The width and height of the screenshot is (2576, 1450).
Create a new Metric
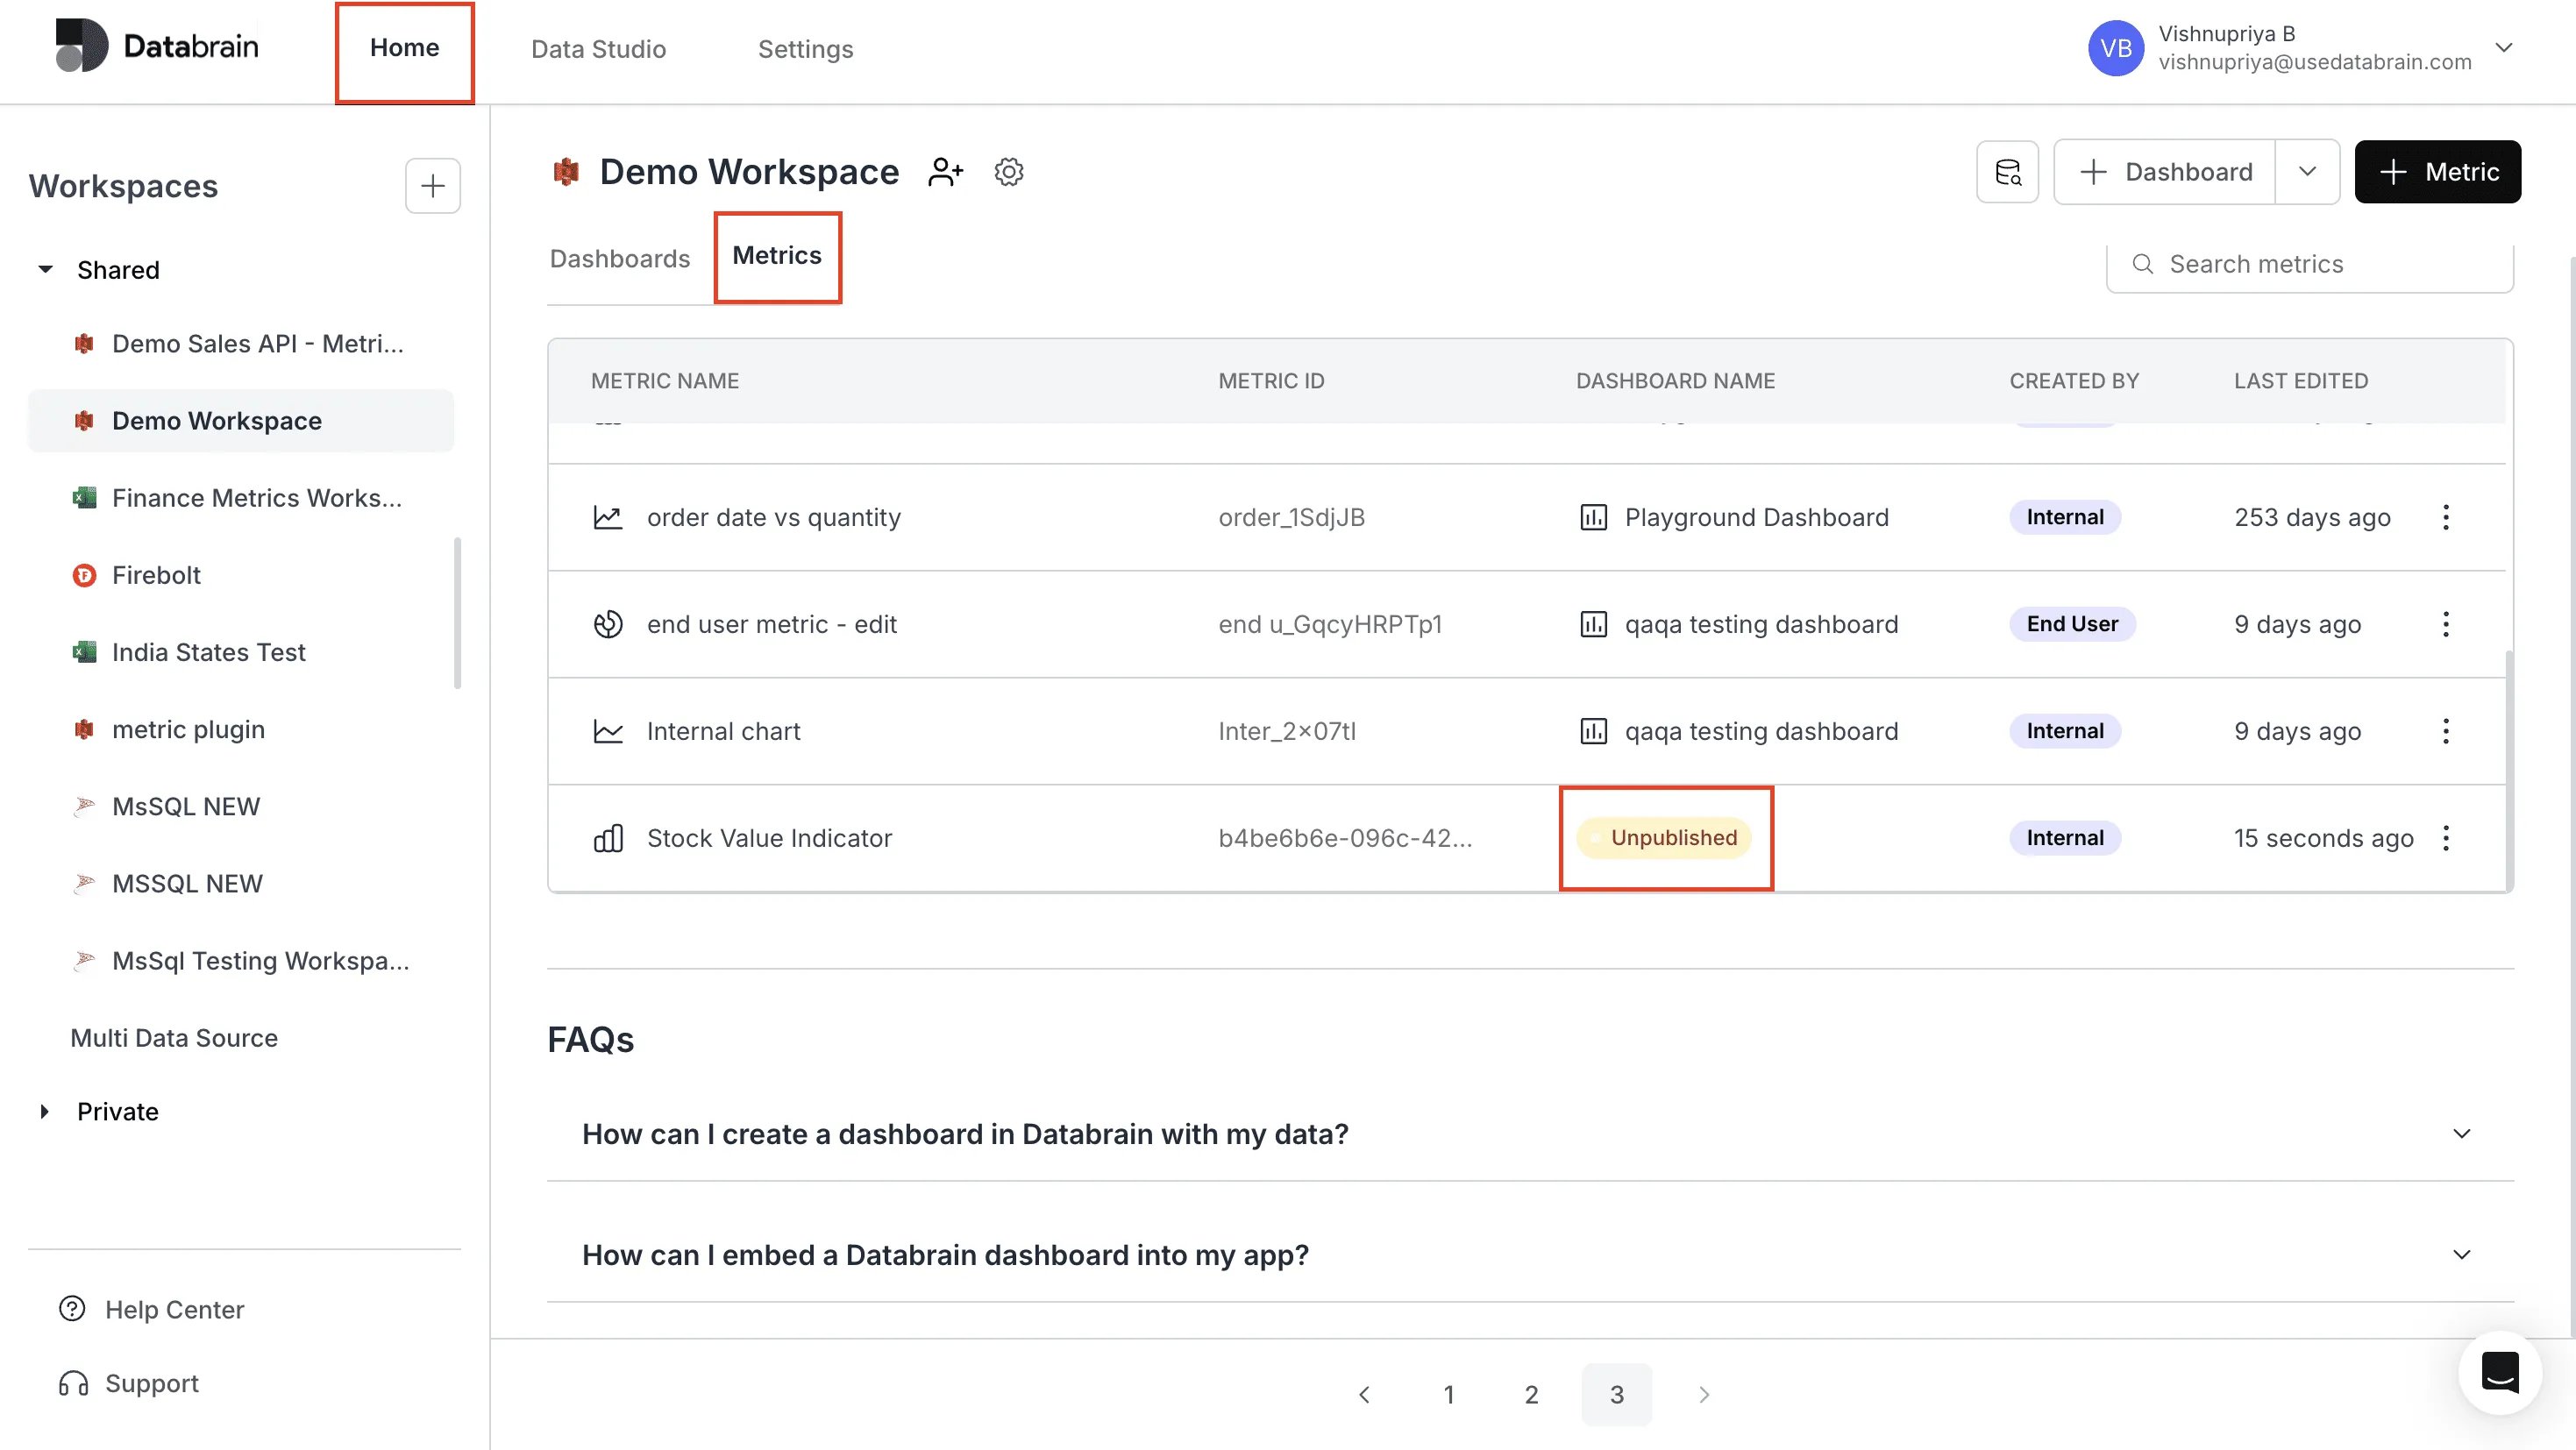[2437, 172]
